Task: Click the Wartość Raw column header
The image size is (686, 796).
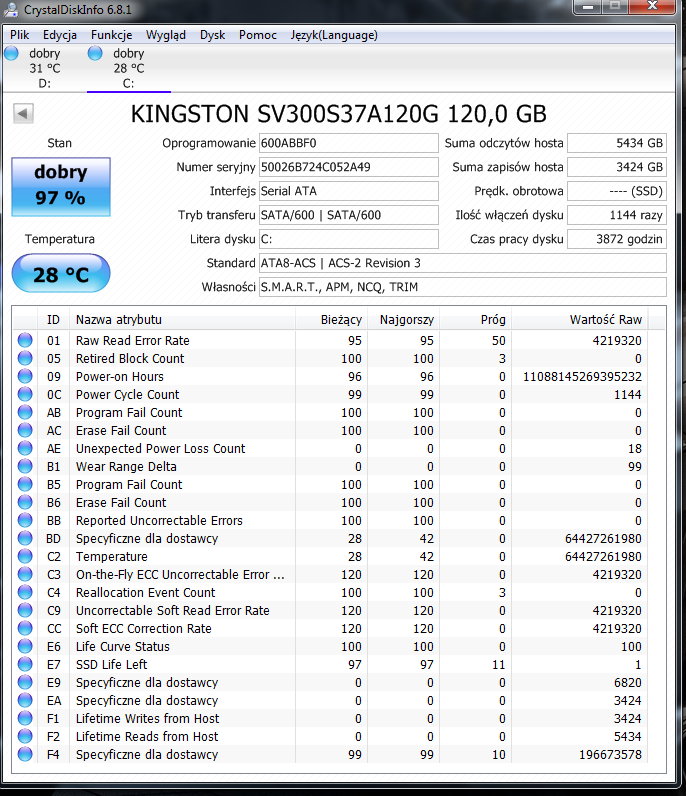Action: [580, 320]
